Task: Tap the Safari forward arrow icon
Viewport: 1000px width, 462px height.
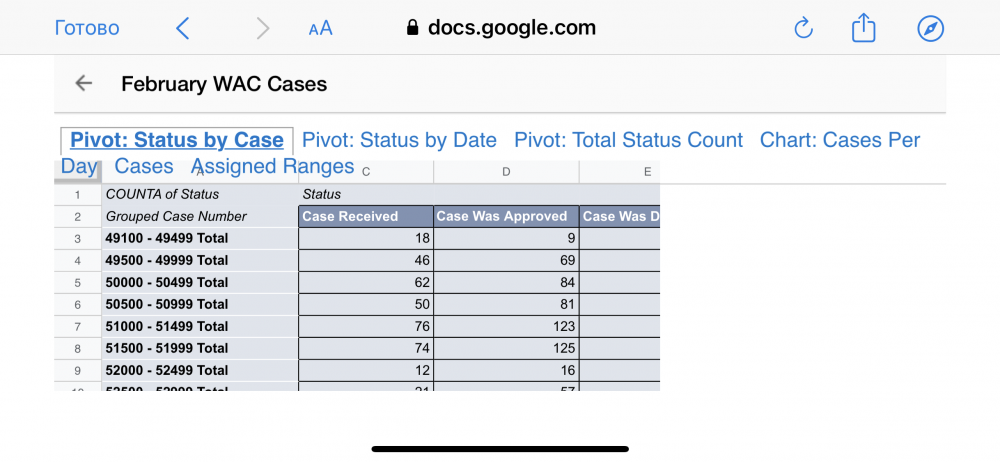Action: pos(263,29)
